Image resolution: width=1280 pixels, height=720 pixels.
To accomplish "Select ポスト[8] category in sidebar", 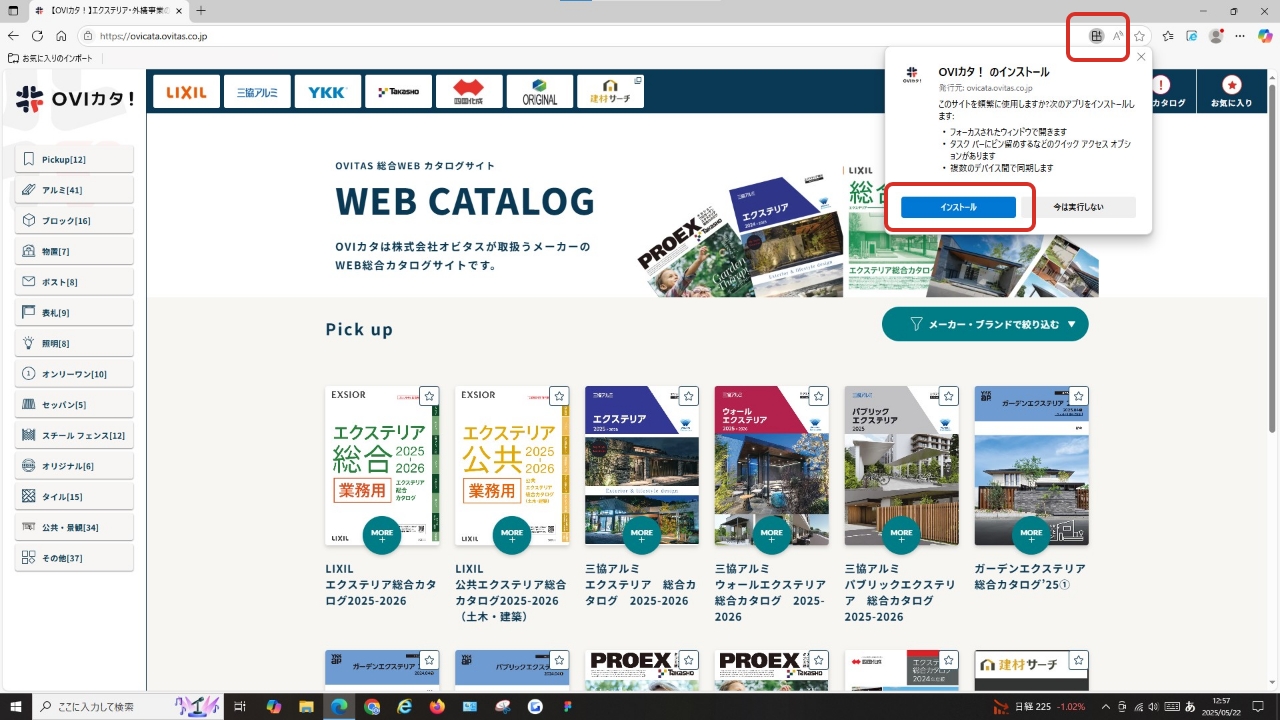I will (74, 282).
